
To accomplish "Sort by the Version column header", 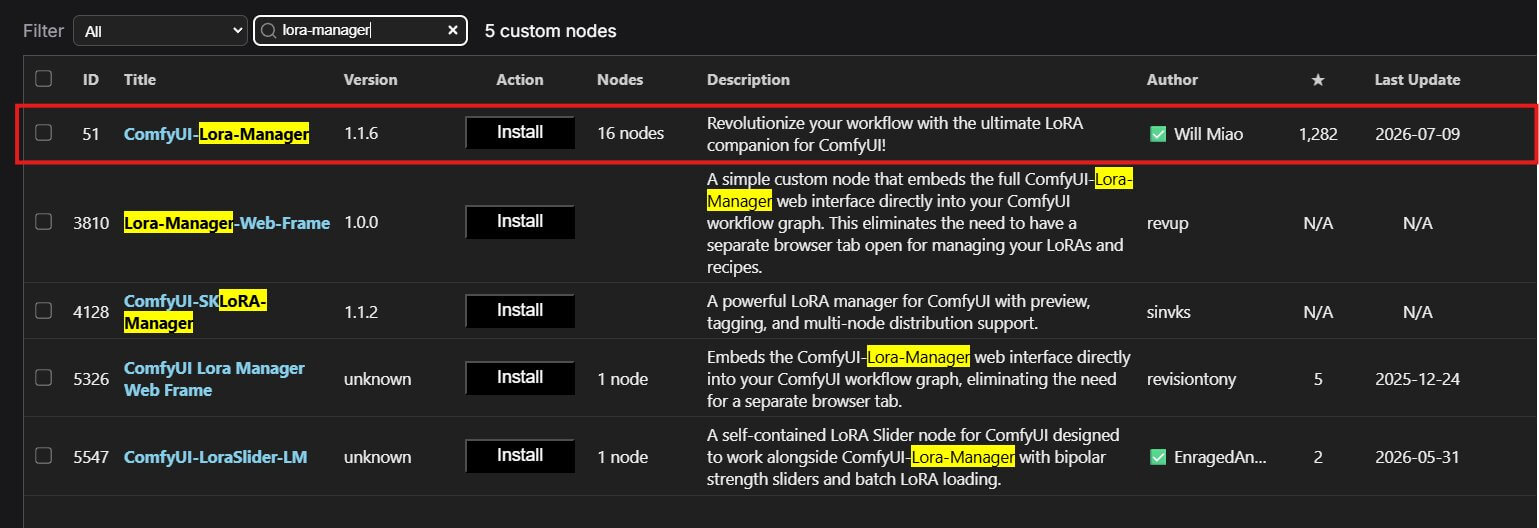I will tap(370, 79).
